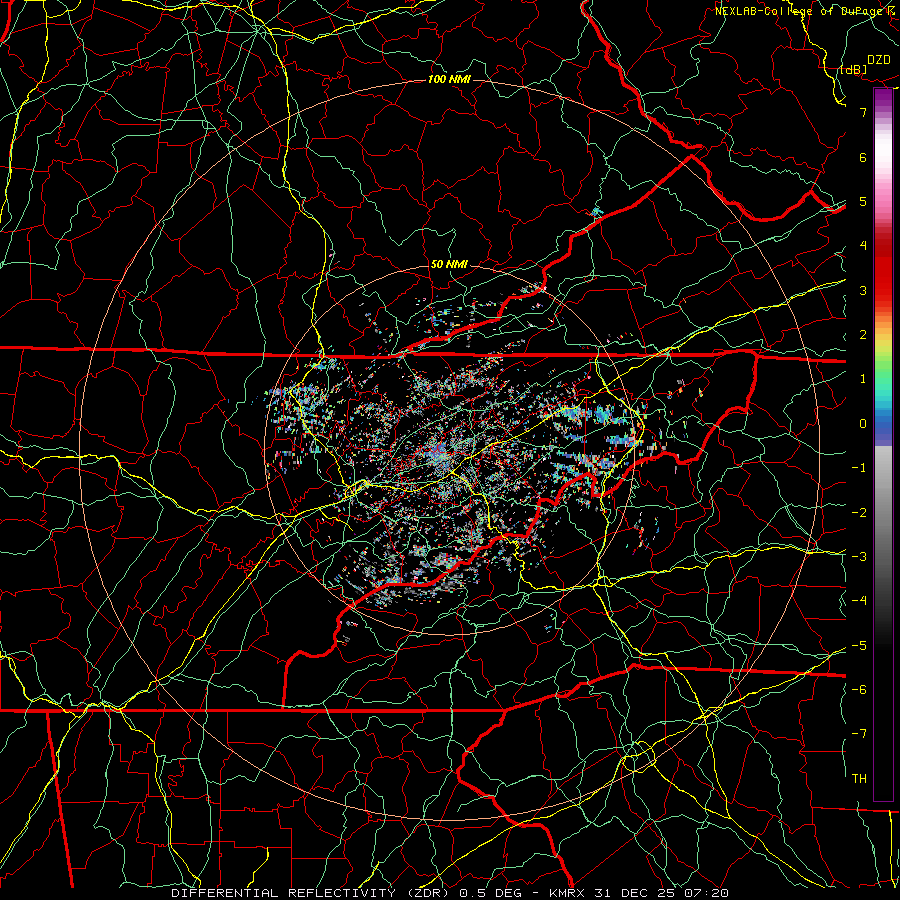900x900 pixels.
Task: Click the [dB] units label
Action: tap(854, 69)
